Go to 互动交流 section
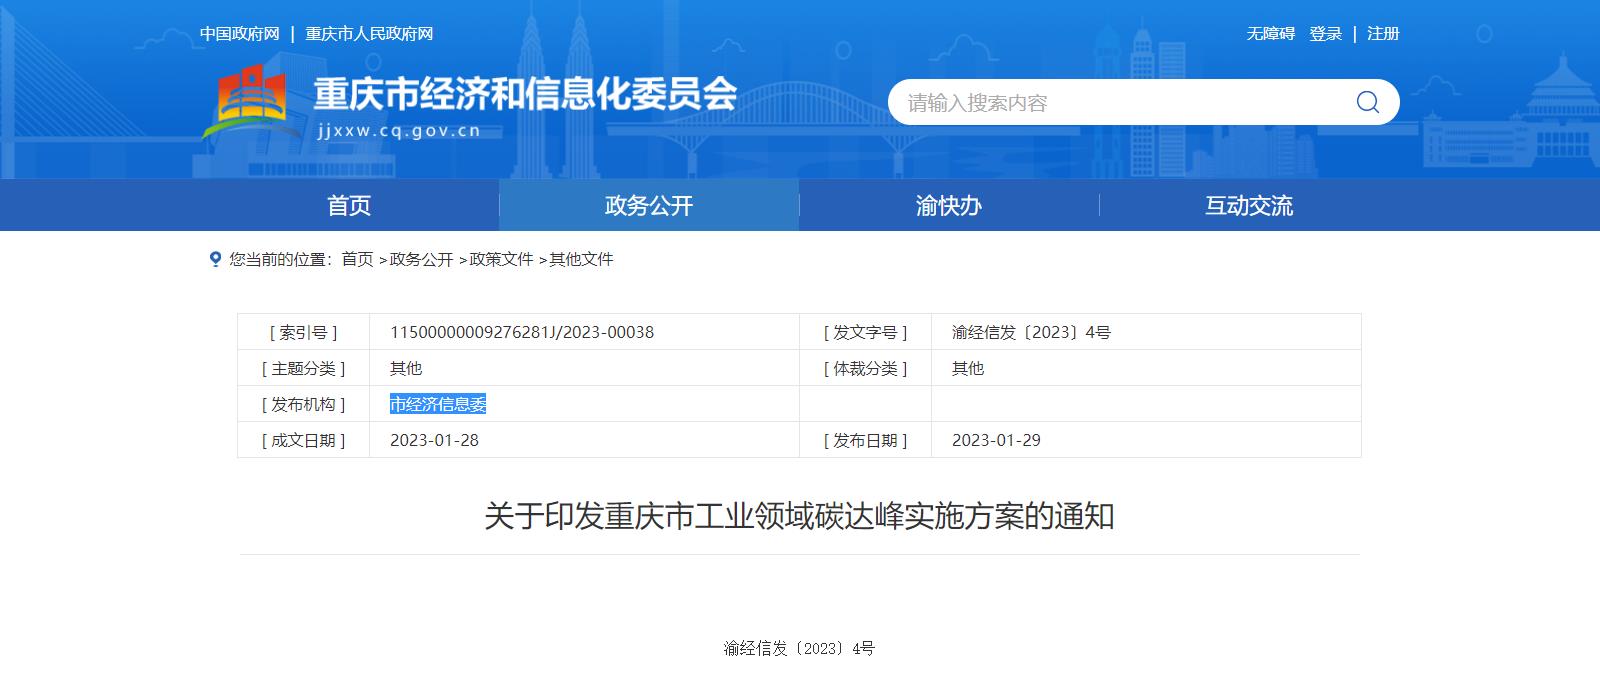Image resolution: width=1600 pixels, height=677 pixels. tap(1248, 205)
